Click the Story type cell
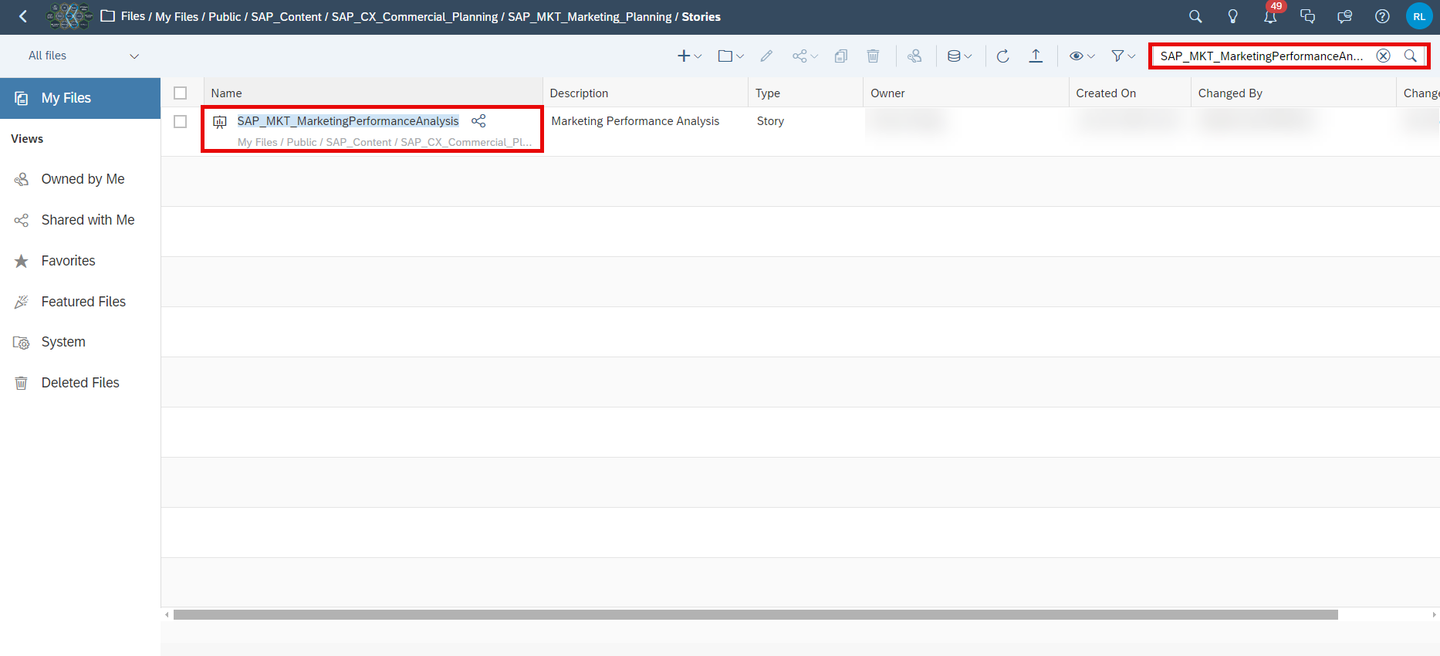1440x656 pixels. click(x=770, y=121)
